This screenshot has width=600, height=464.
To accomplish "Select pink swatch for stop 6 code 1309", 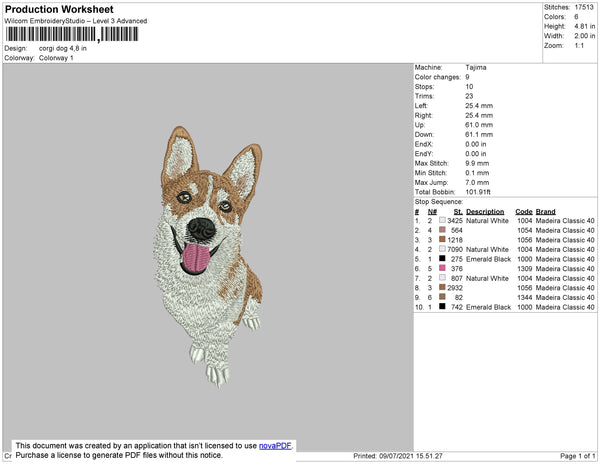I will click(442, 268).
